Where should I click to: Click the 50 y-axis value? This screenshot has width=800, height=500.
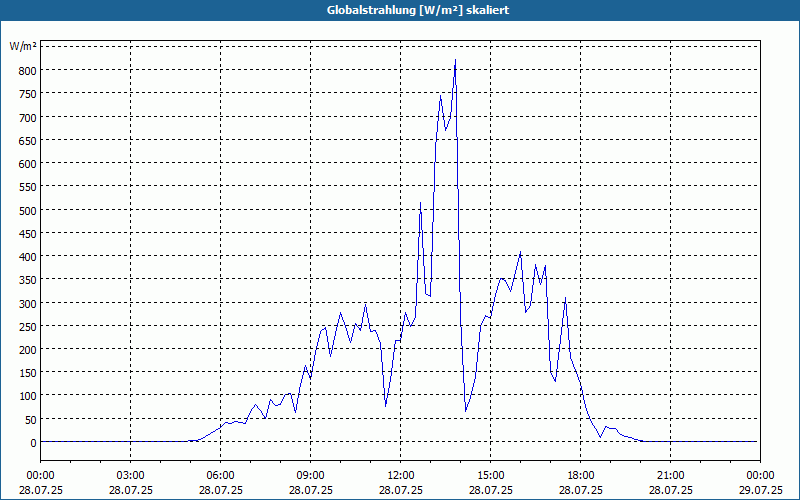31,419
